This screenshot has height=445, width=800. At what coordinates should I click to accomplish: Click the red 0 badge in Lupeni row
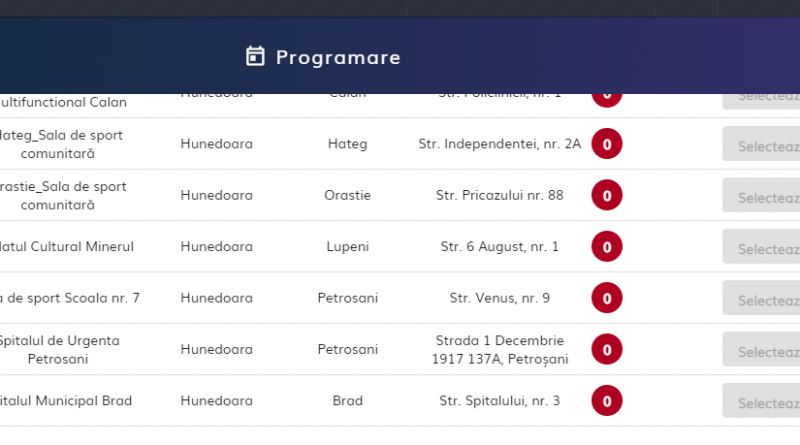tap(606, 246)
